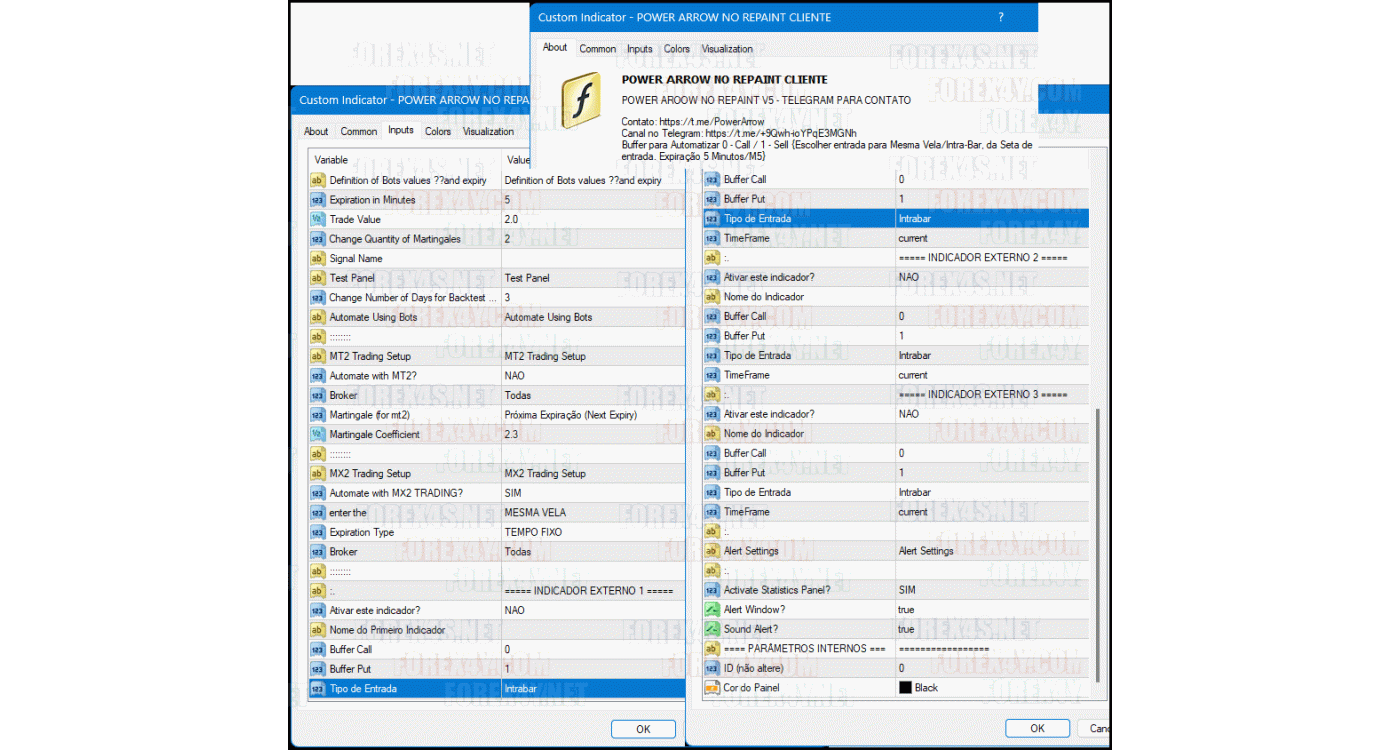Click the help question mark in title bar
The image size is (1400, 750).
pos(1001,17)
